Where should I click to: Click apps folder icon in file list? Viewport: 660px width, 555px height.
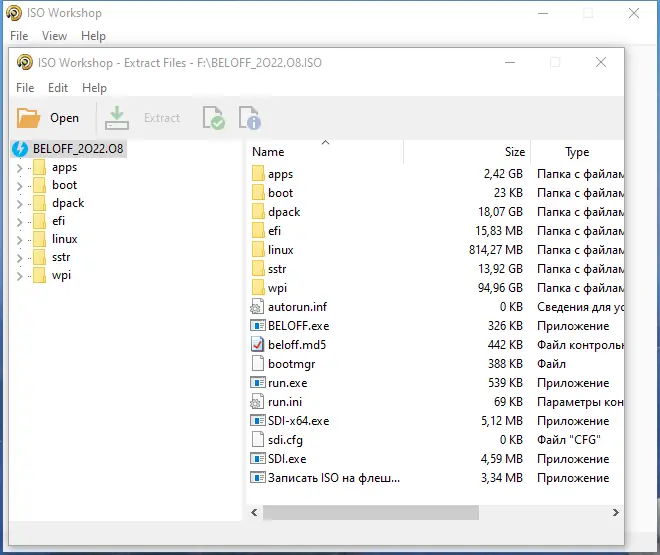pos(258,174)
